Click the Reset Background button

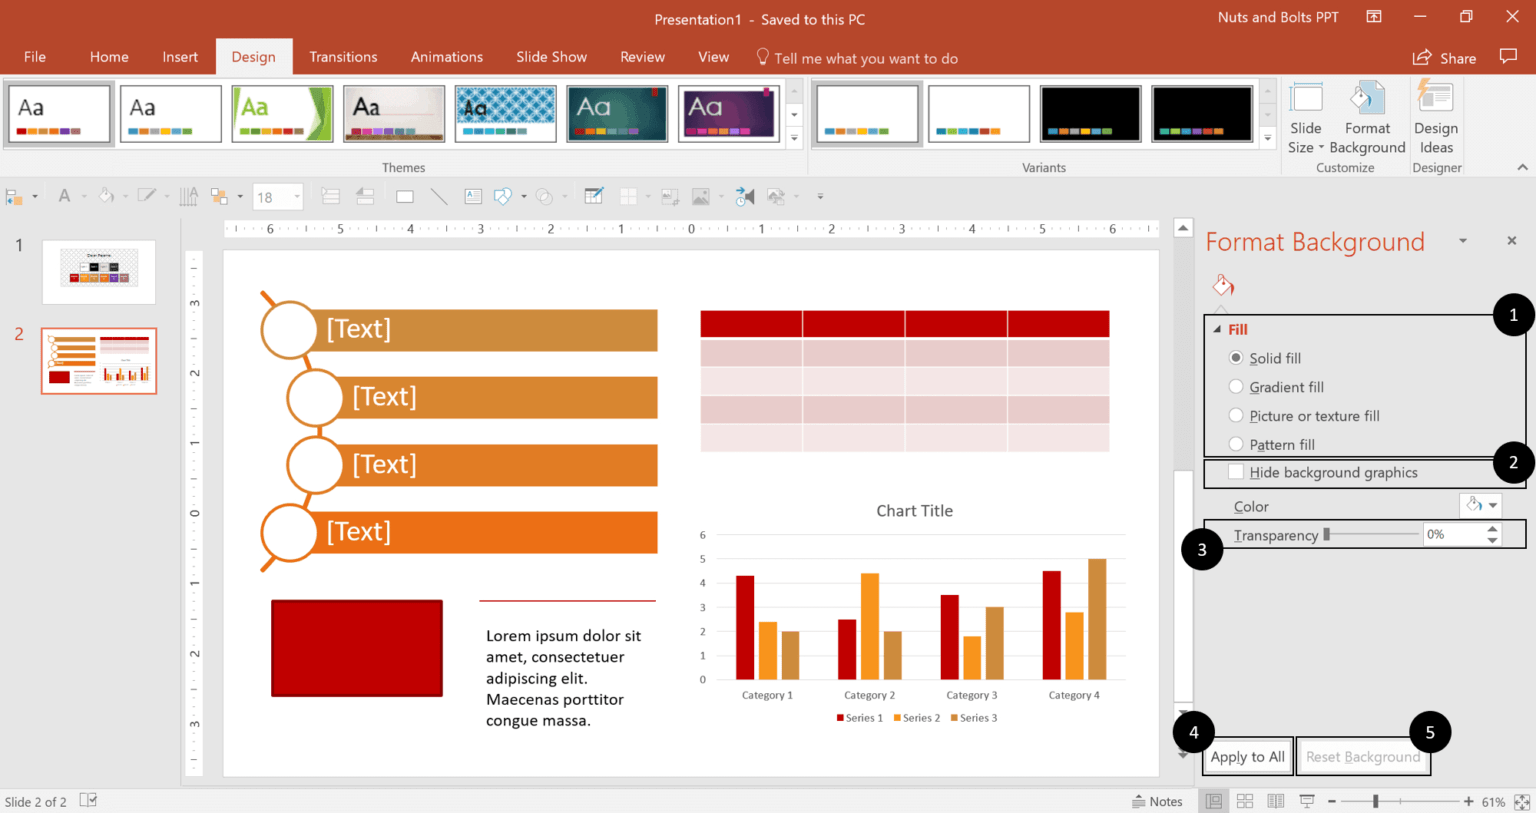pos(1362,757)
